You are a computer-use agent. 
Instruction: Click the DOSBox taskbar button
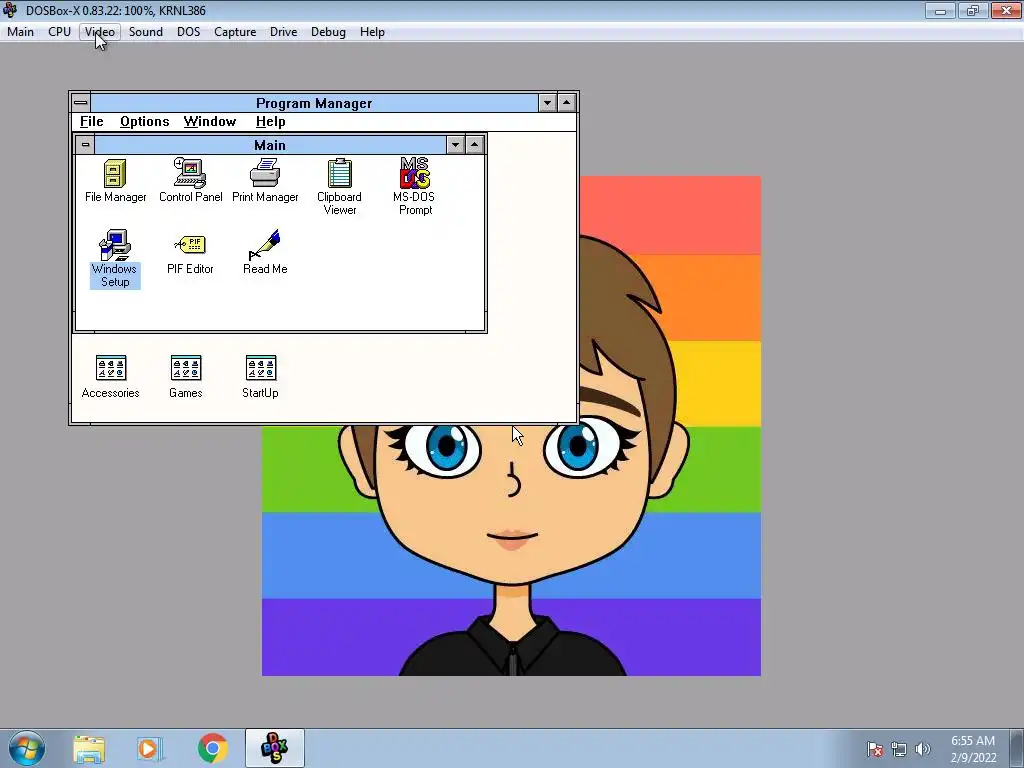click(x=274, y=748)
